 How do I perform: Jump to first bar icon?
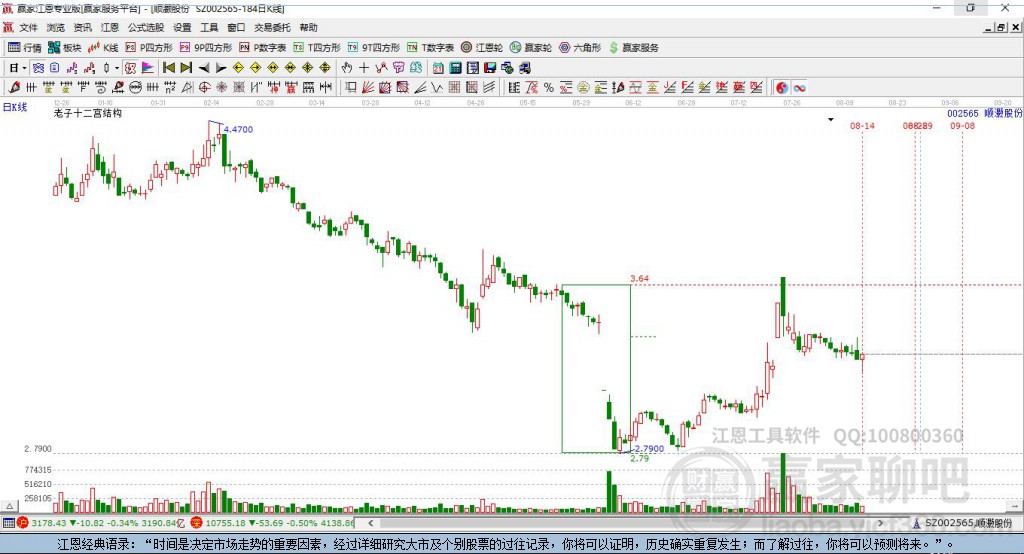[168, 68]
